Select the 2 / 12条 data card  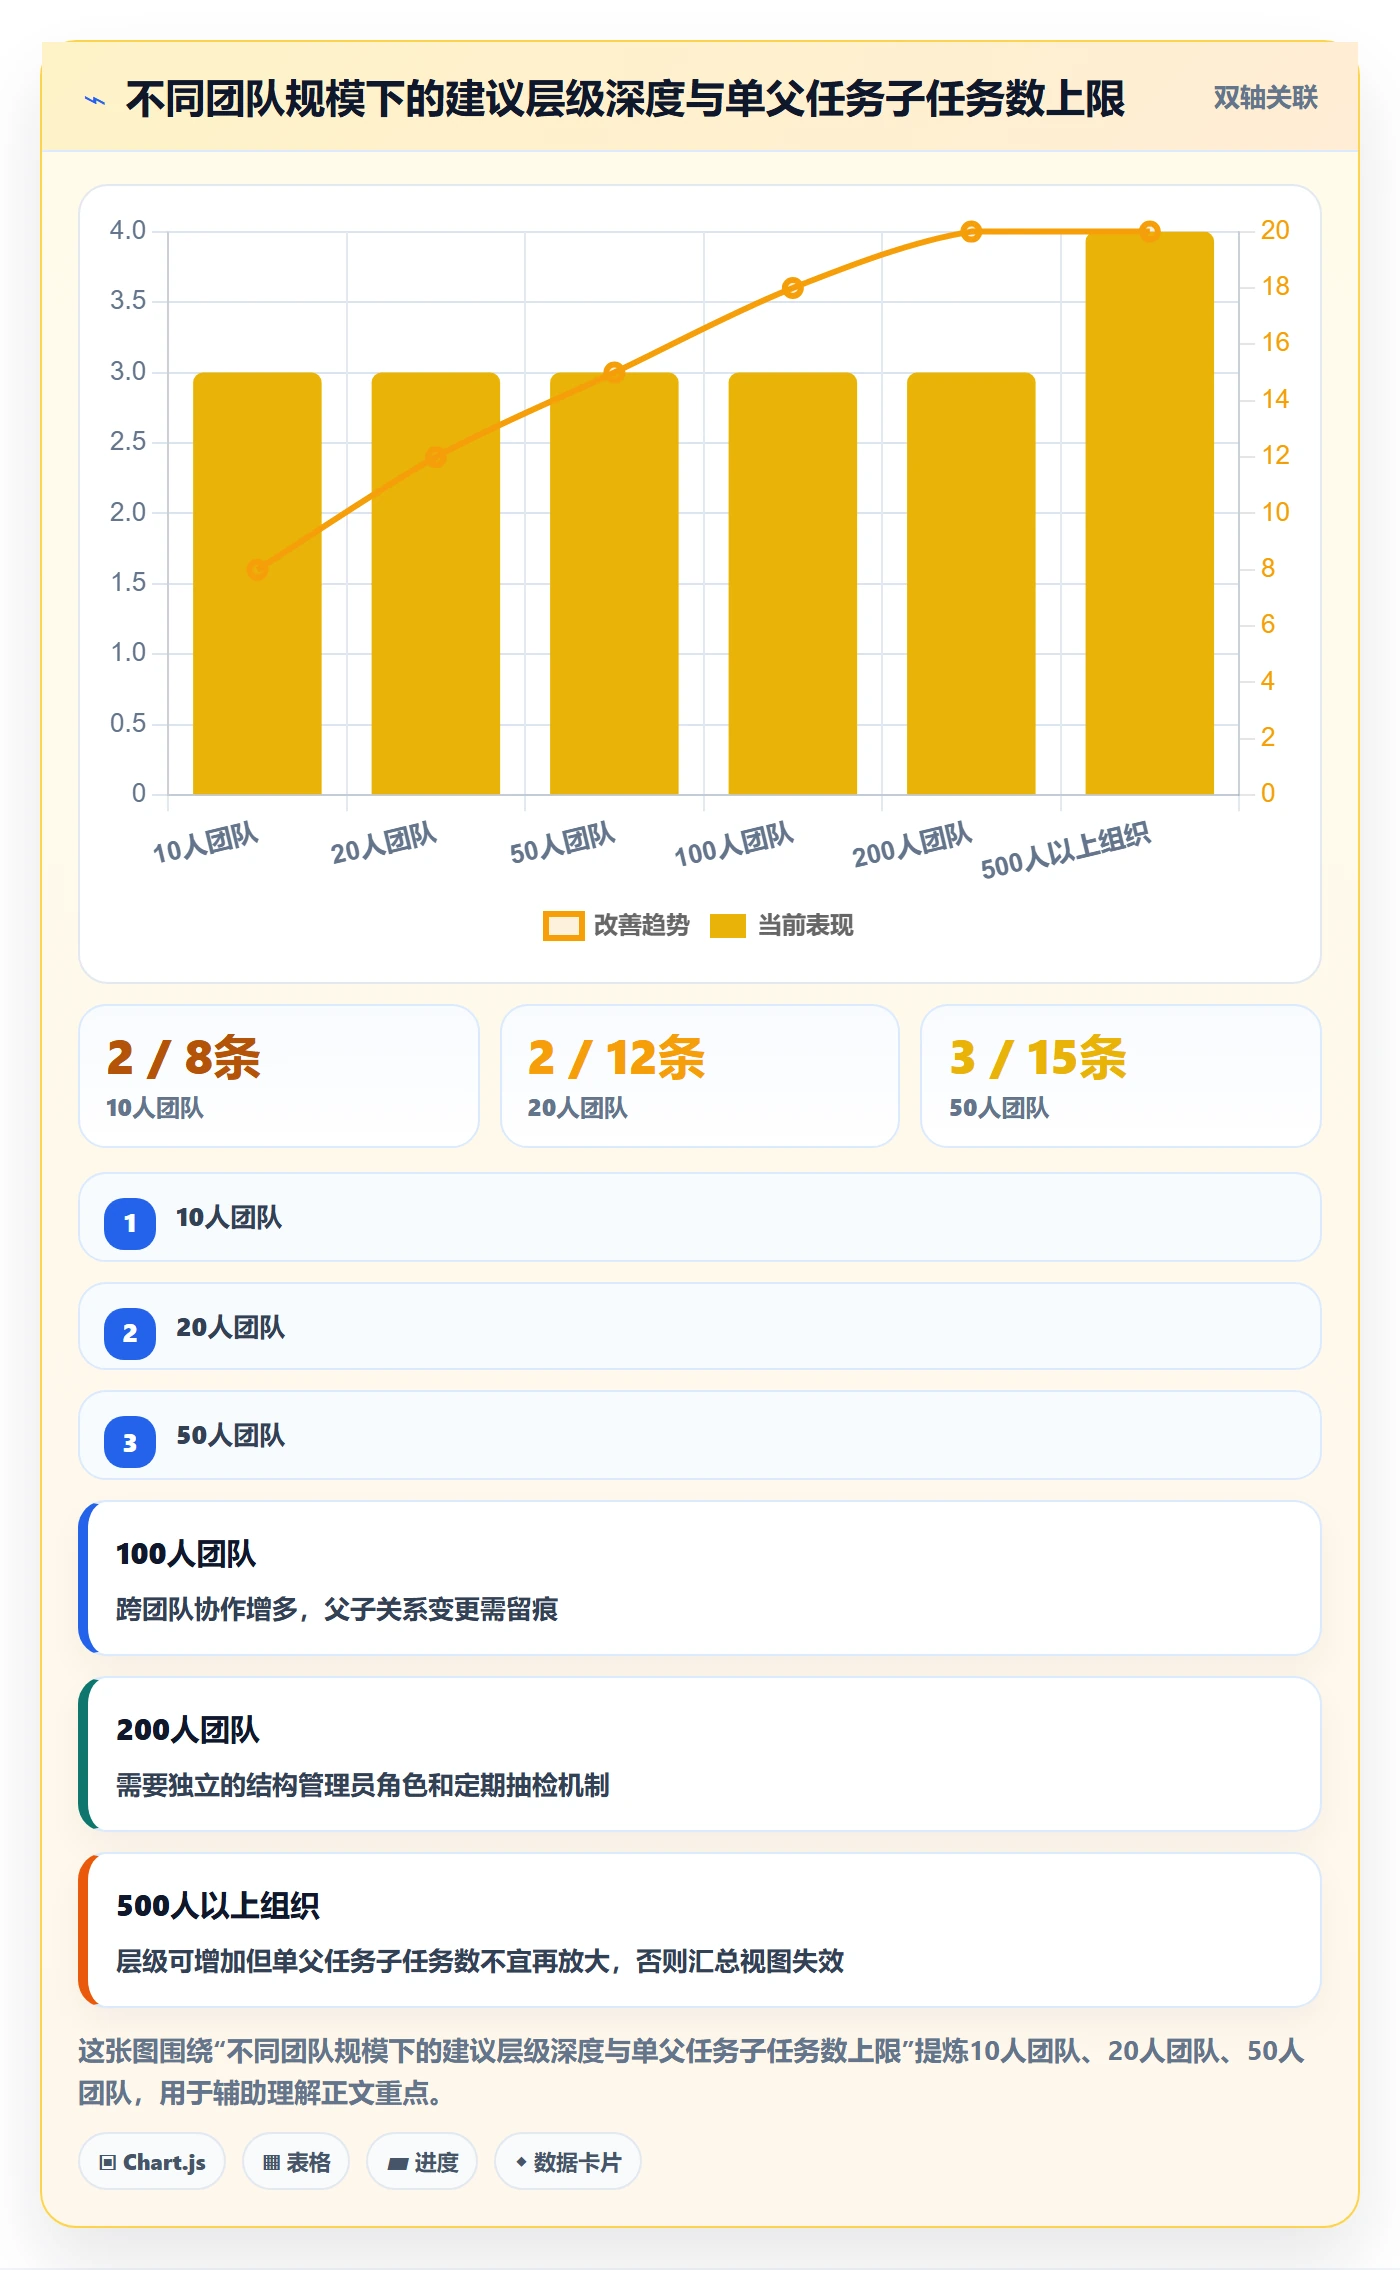tap(700, 1076)
